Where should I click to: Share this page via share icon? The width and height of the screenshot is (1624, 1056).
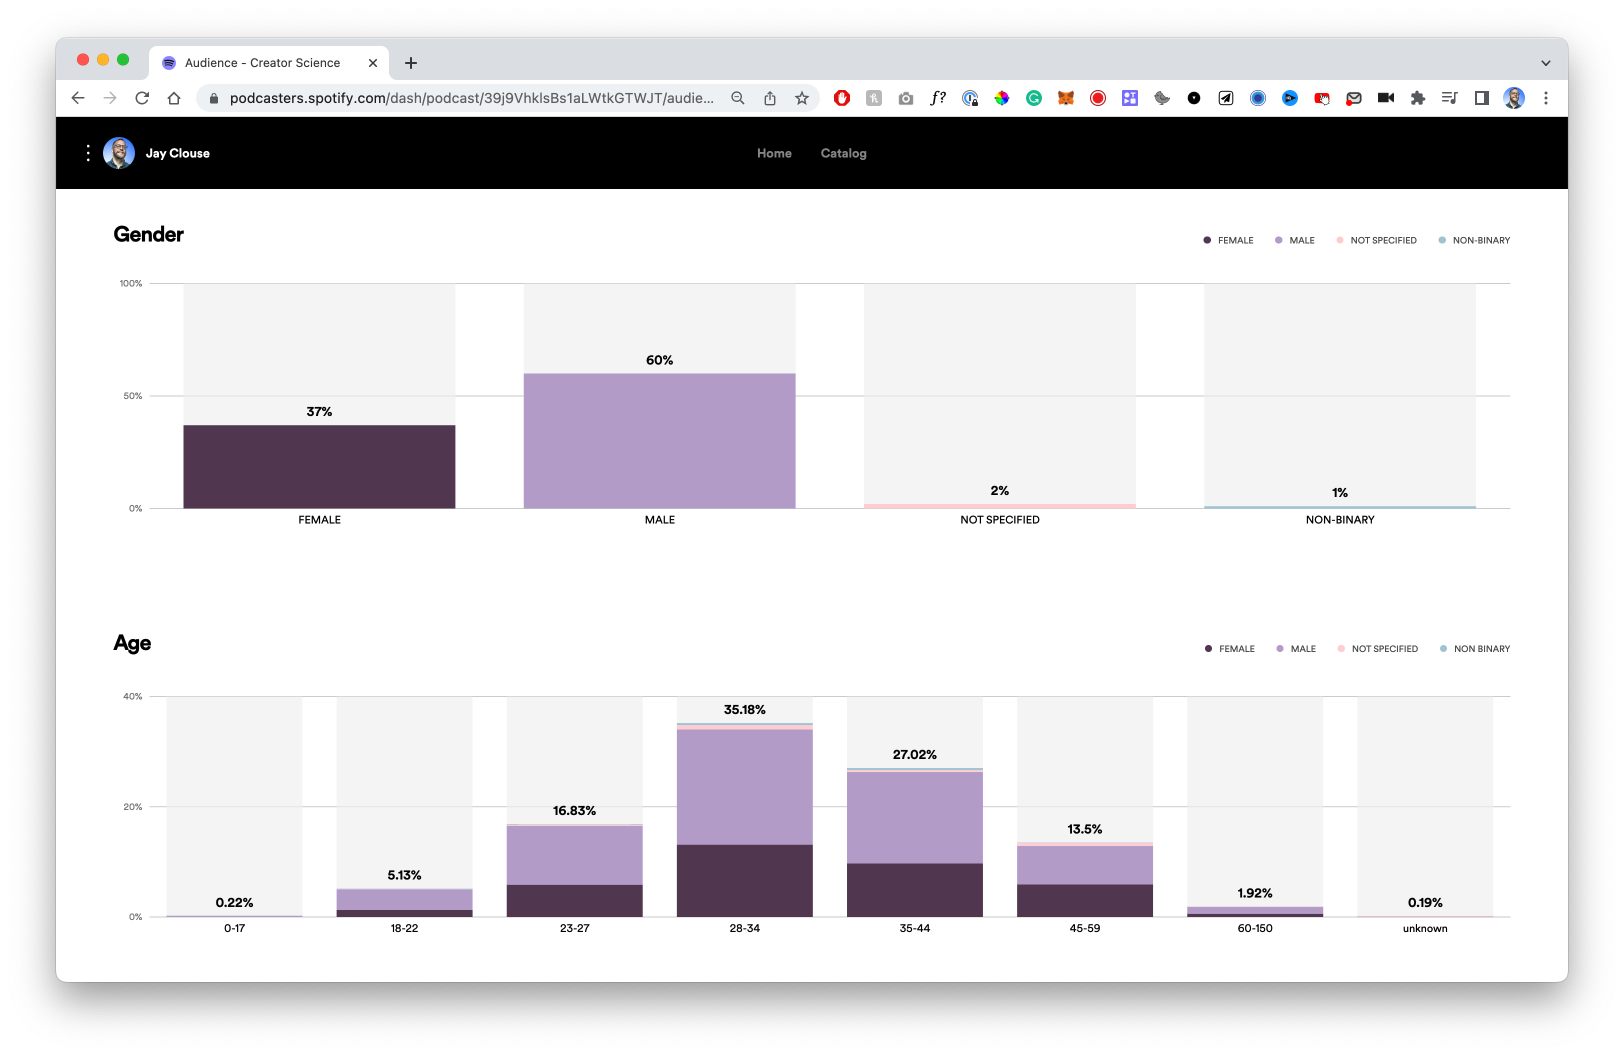(x=770, y=98)
